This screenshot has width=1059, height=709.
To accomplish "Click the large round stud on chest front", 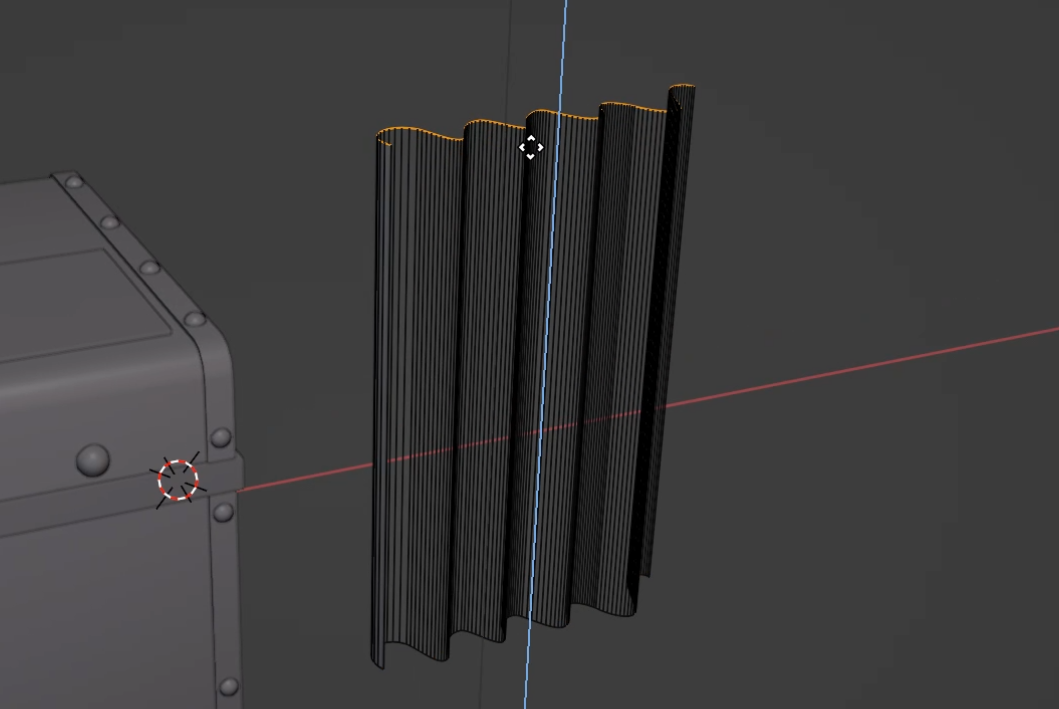I will (93, 459).
